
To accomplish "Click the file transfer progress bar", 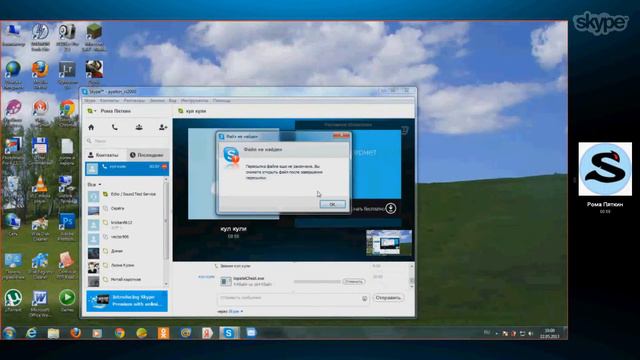I will coord(317,282).
